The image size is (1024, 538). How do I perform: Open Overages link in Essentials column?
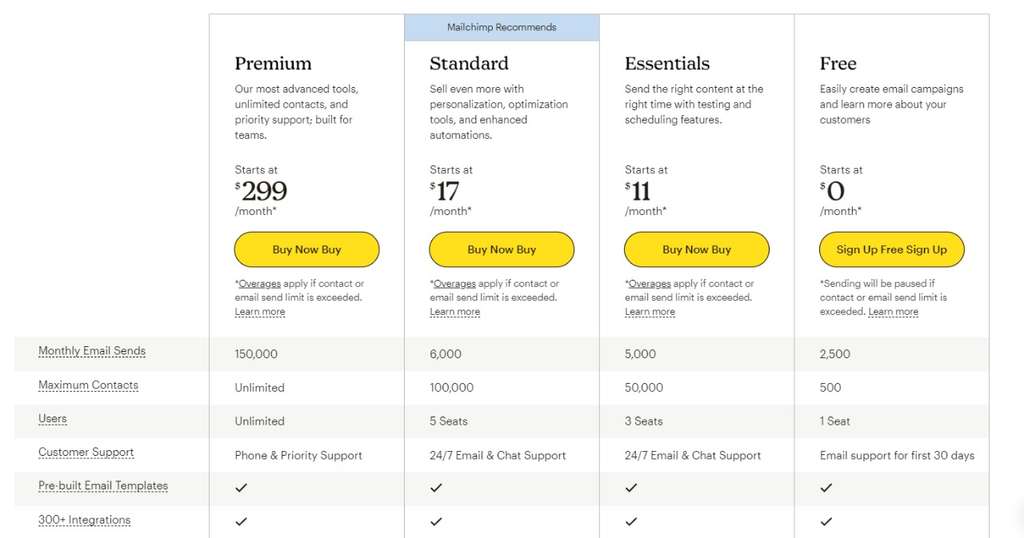click(x=649, y=284)
